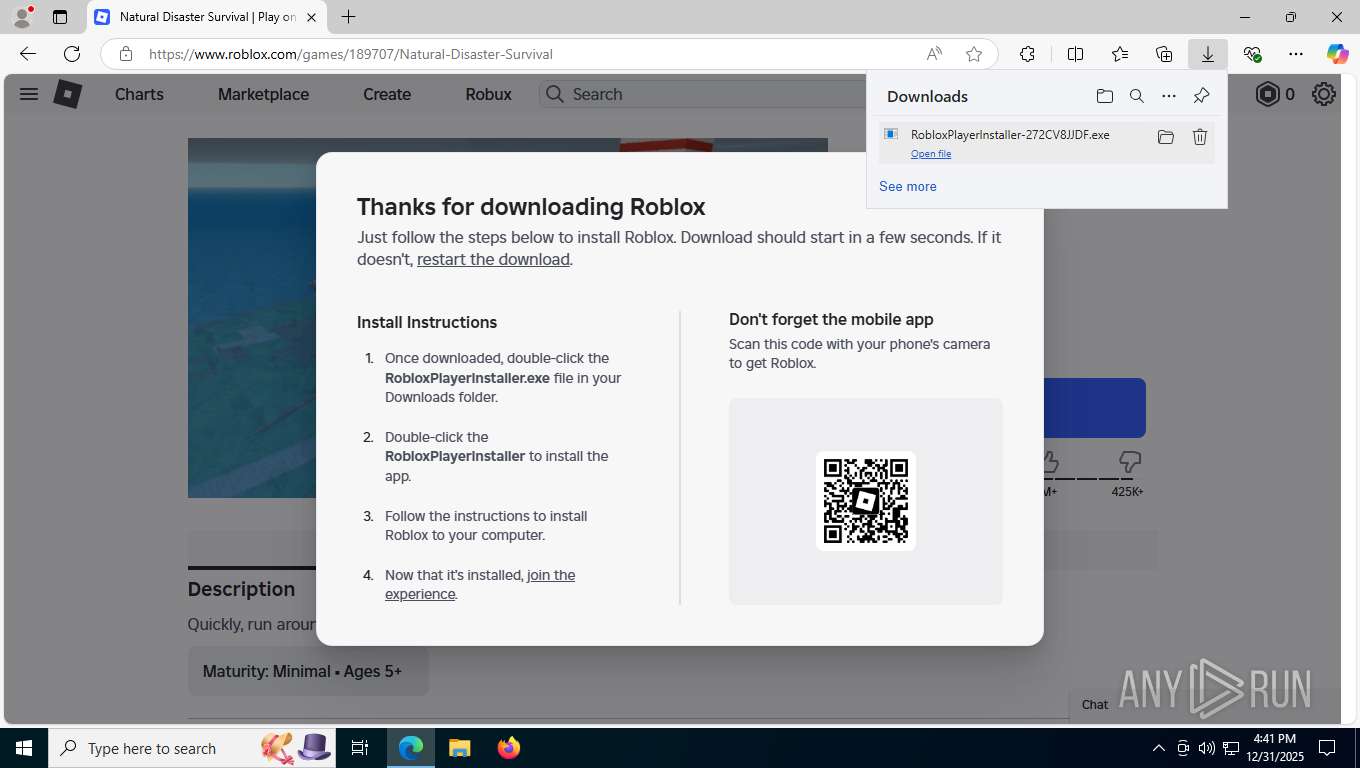This screenshot has height=768, width=1360.
Task: Search downloads with magnifier icon
Action: coord(1136,96)
